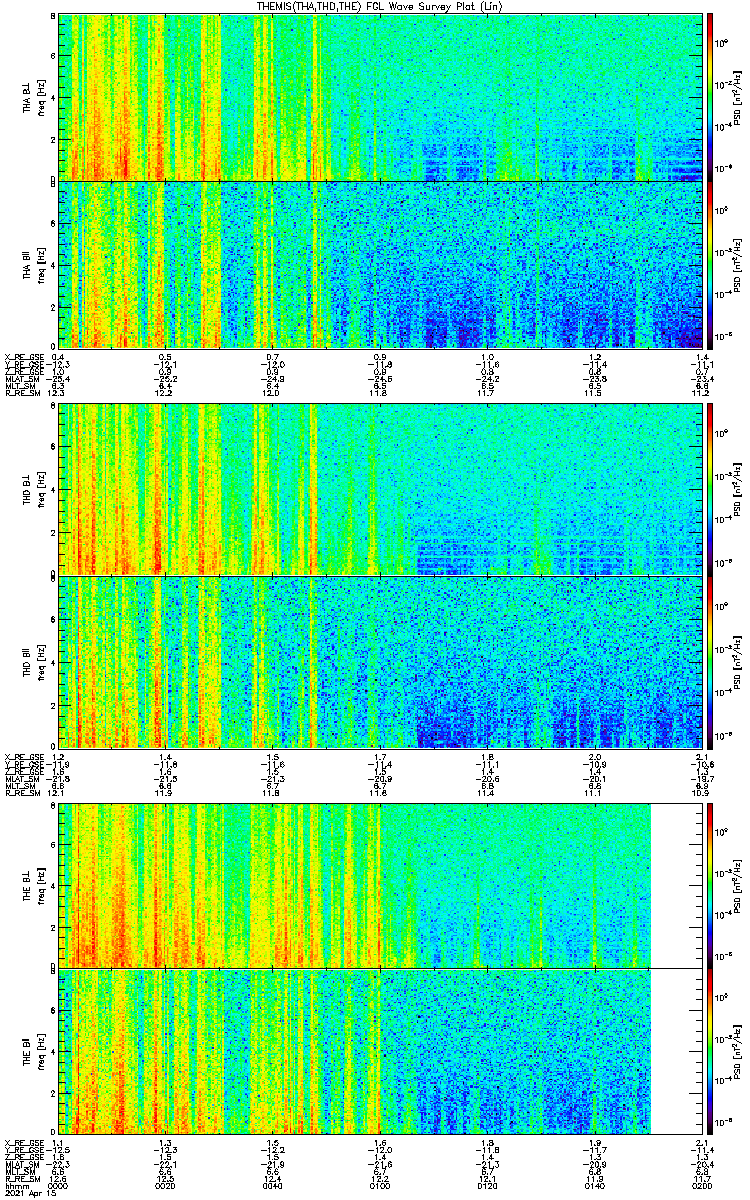Click the THA R_RE_SM row label
The width and height of the screenshot is (750, 1200).
pyautogui.click(x=21, y=392)
